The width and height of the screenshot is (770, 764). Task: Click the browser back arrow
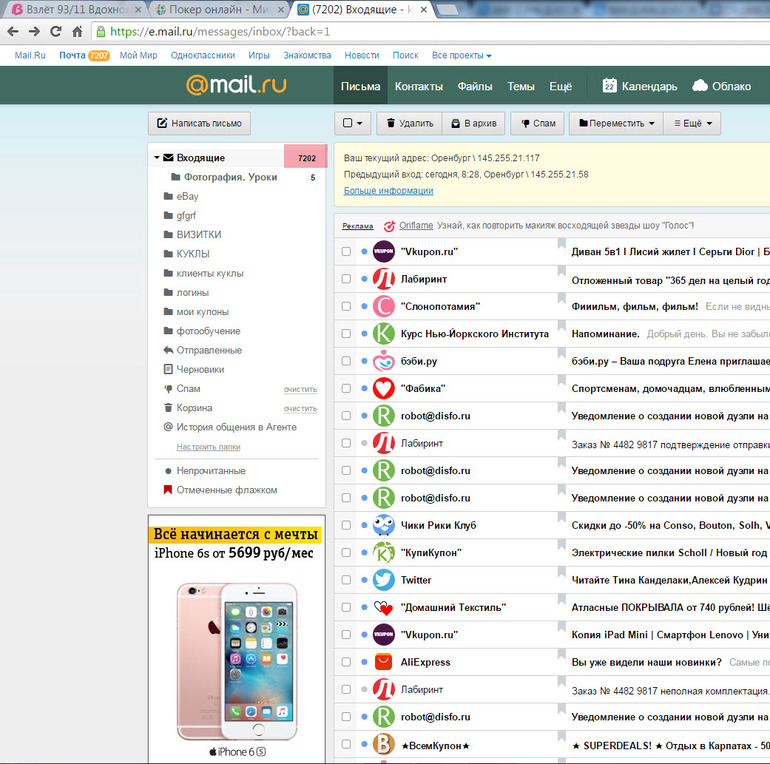pyautogui.click(x=13, y=31)
